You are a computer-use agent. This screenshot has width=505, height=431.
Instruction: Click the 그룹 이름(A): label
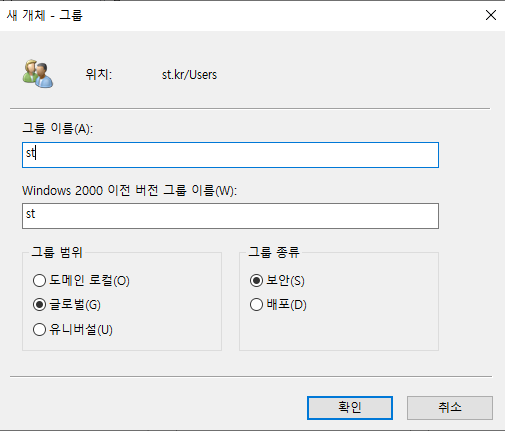point(58,128)
